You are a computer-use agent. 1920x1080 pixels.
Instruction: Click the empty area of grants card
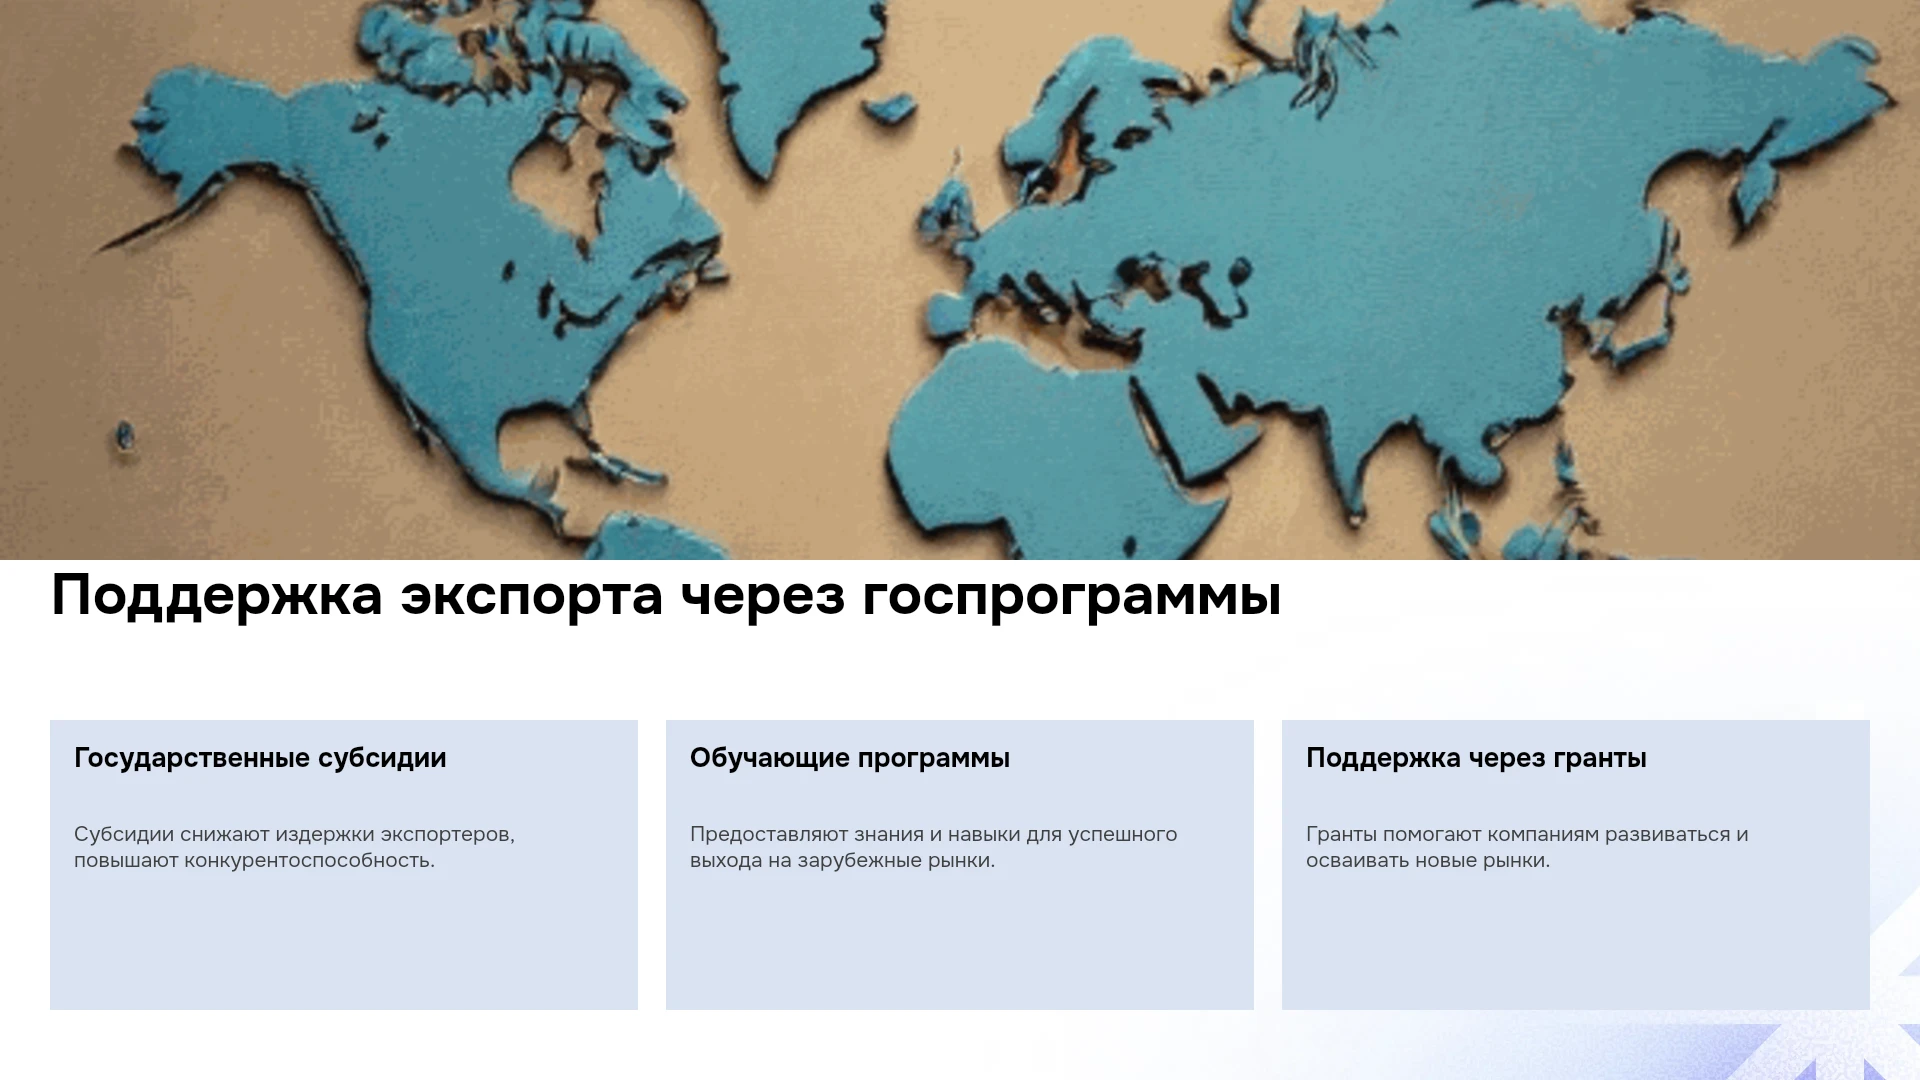click(1576, 940)
